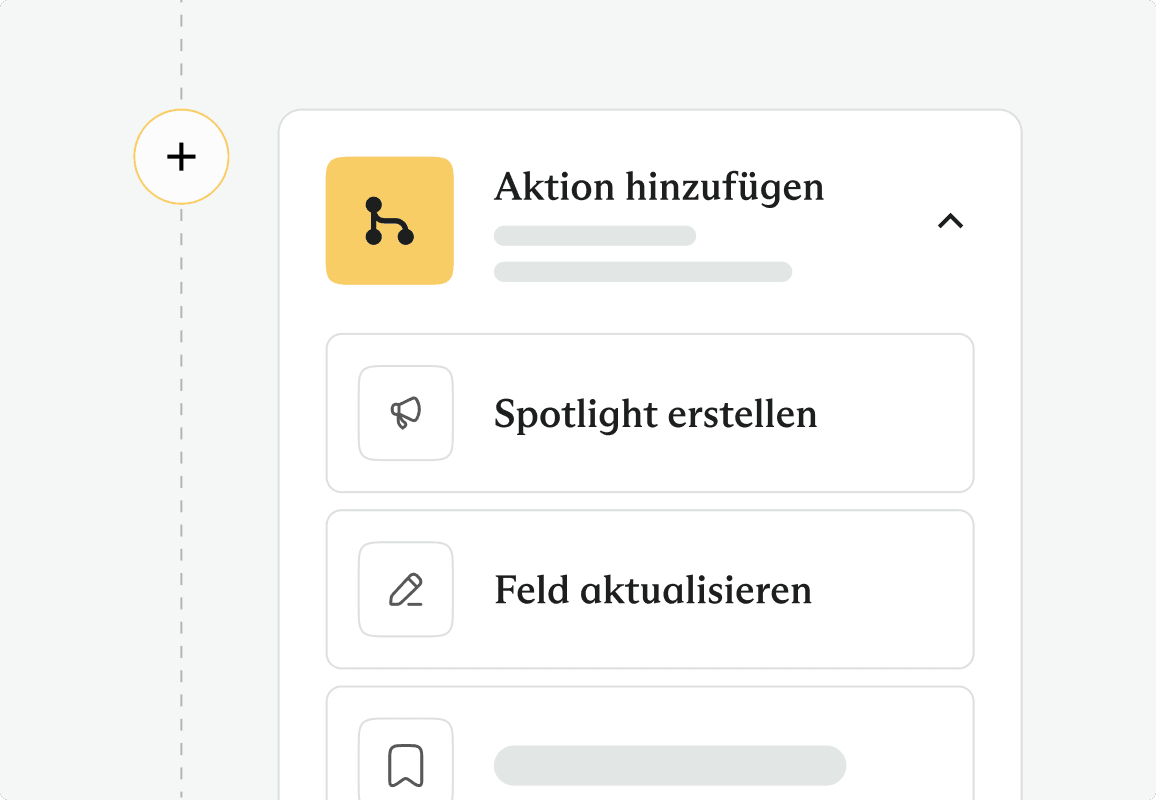The width and height of the screenshot is (1156, 800).
Task: Click the round plus button on the timeline
Action: click(x=181, y=157)
